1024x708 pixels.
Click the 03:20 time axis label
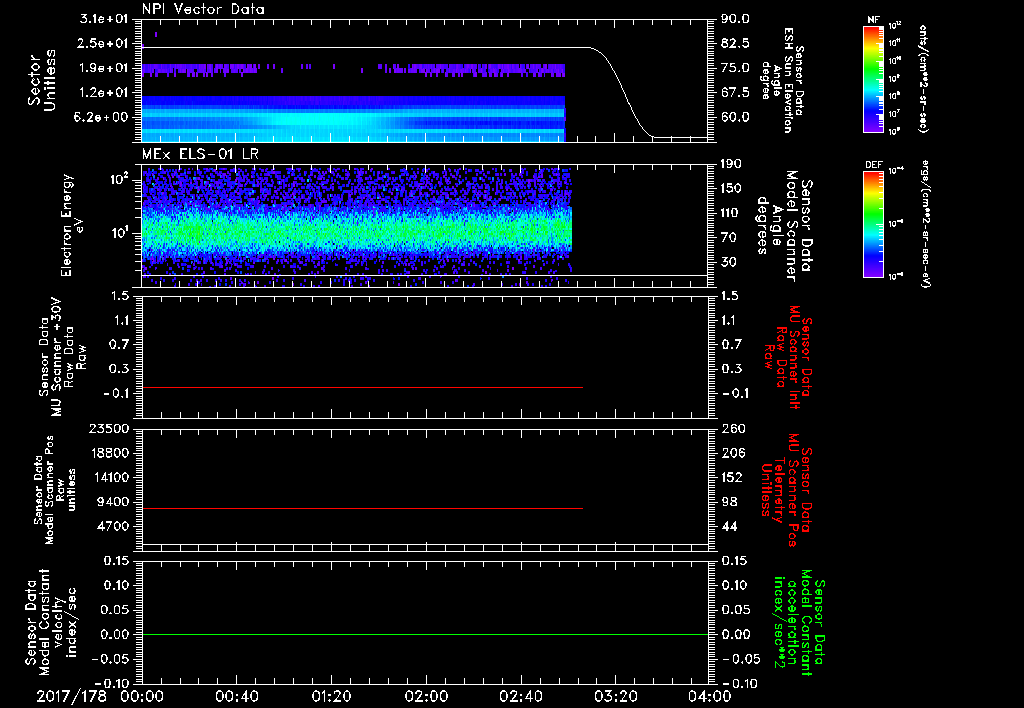point(615,696)
